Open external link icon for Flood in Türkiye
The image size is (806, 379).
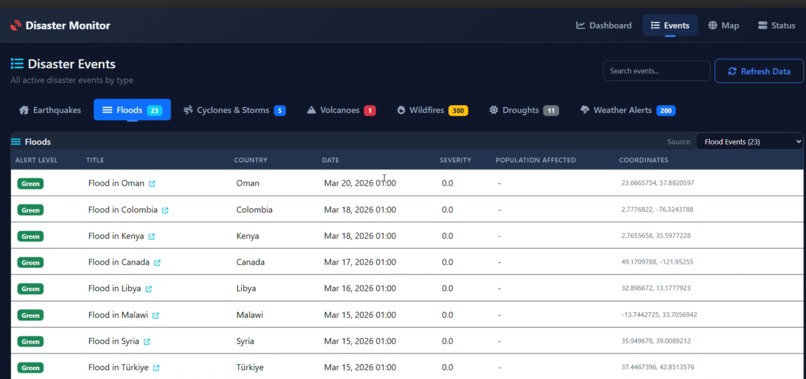156,368
